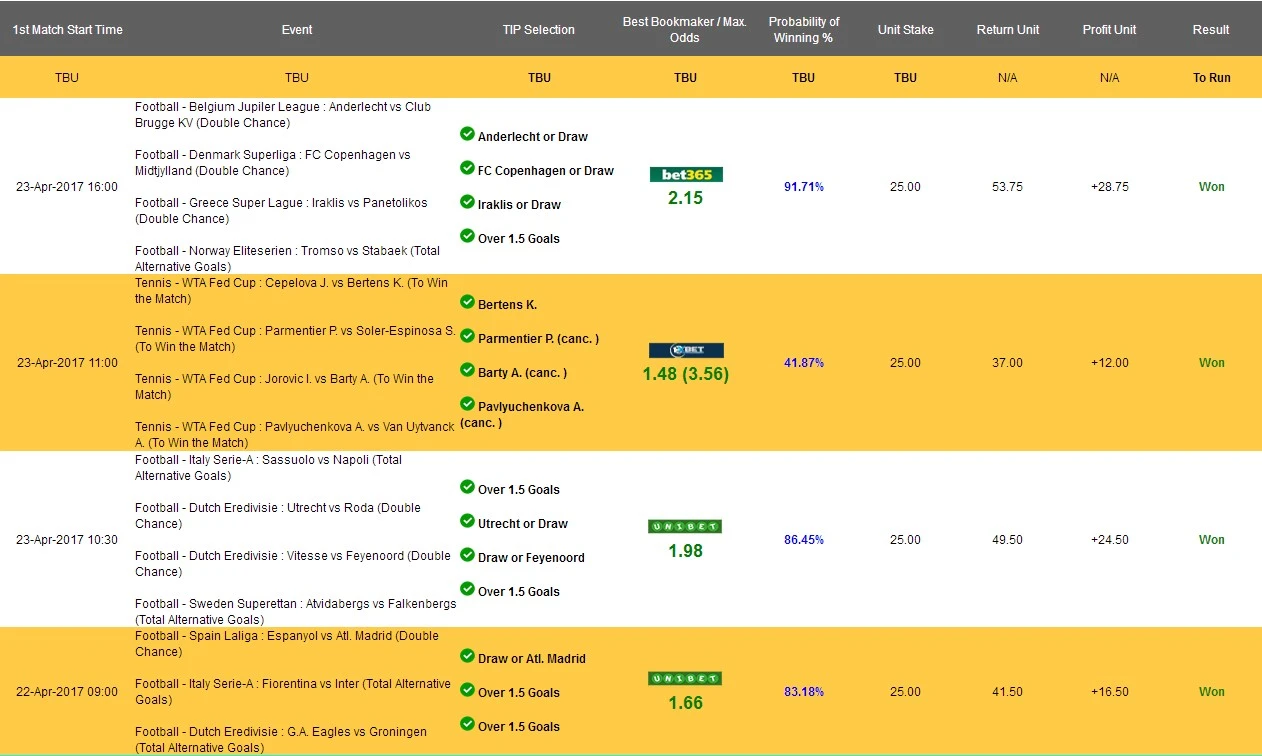Open the 91.71% probability link
The image size is (1262, 756).
(803, 187)
